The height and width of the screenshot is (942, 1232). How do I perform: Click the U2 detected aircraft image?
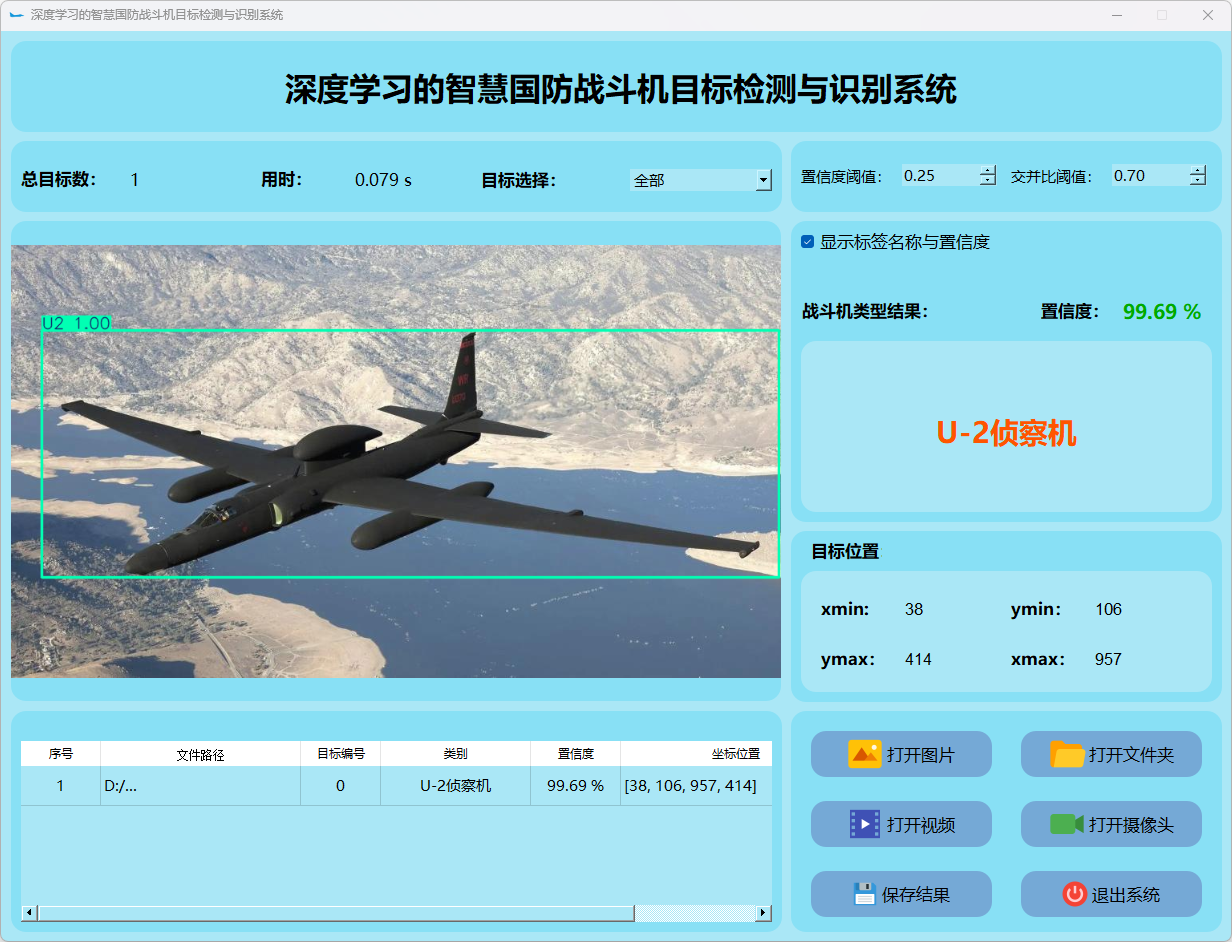tap(400, 460)
